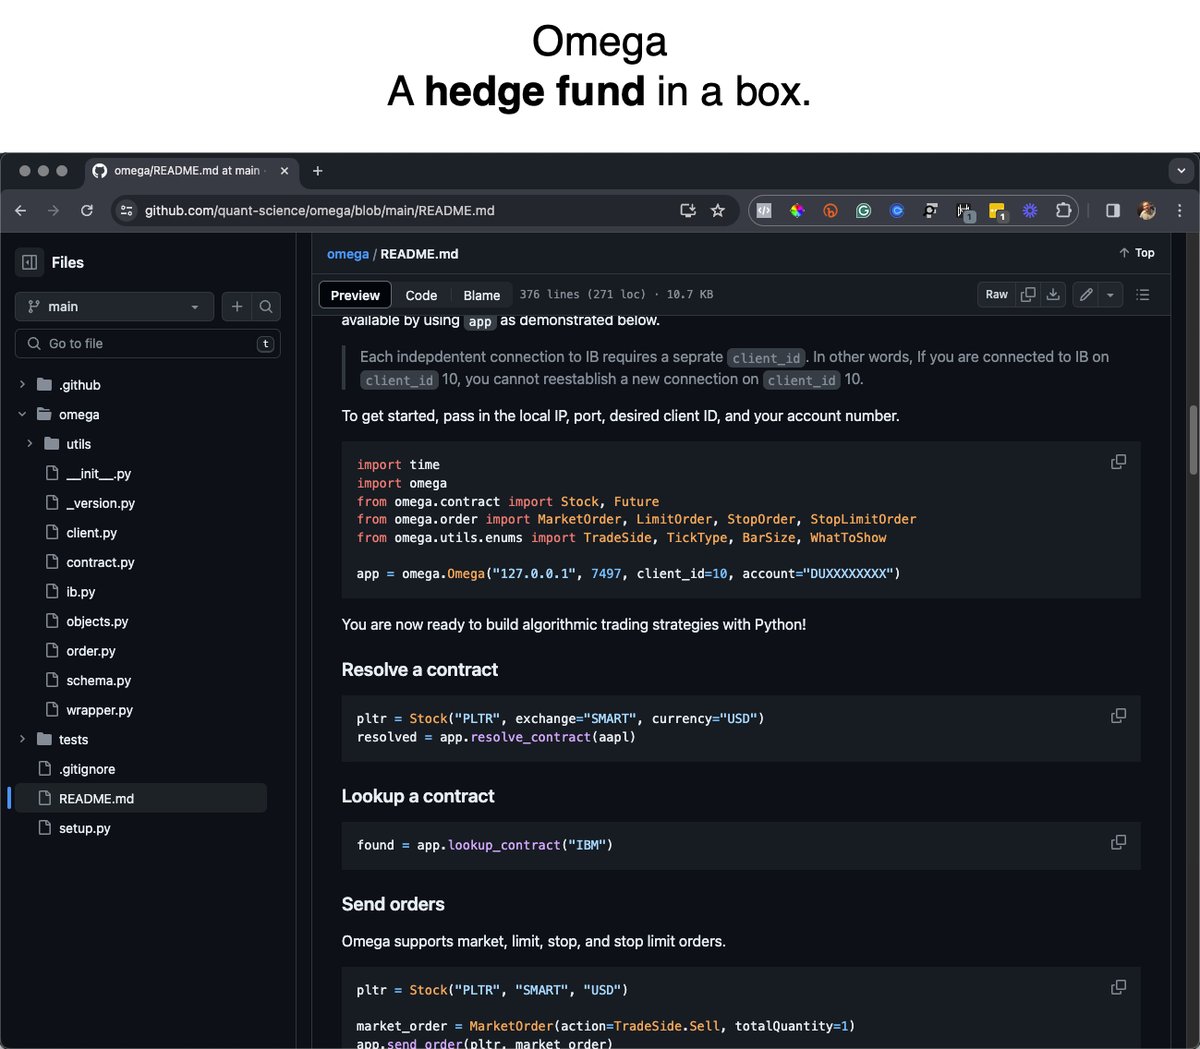
Task: Click the color wheel extension icon
Action: (x=797, y=210)
